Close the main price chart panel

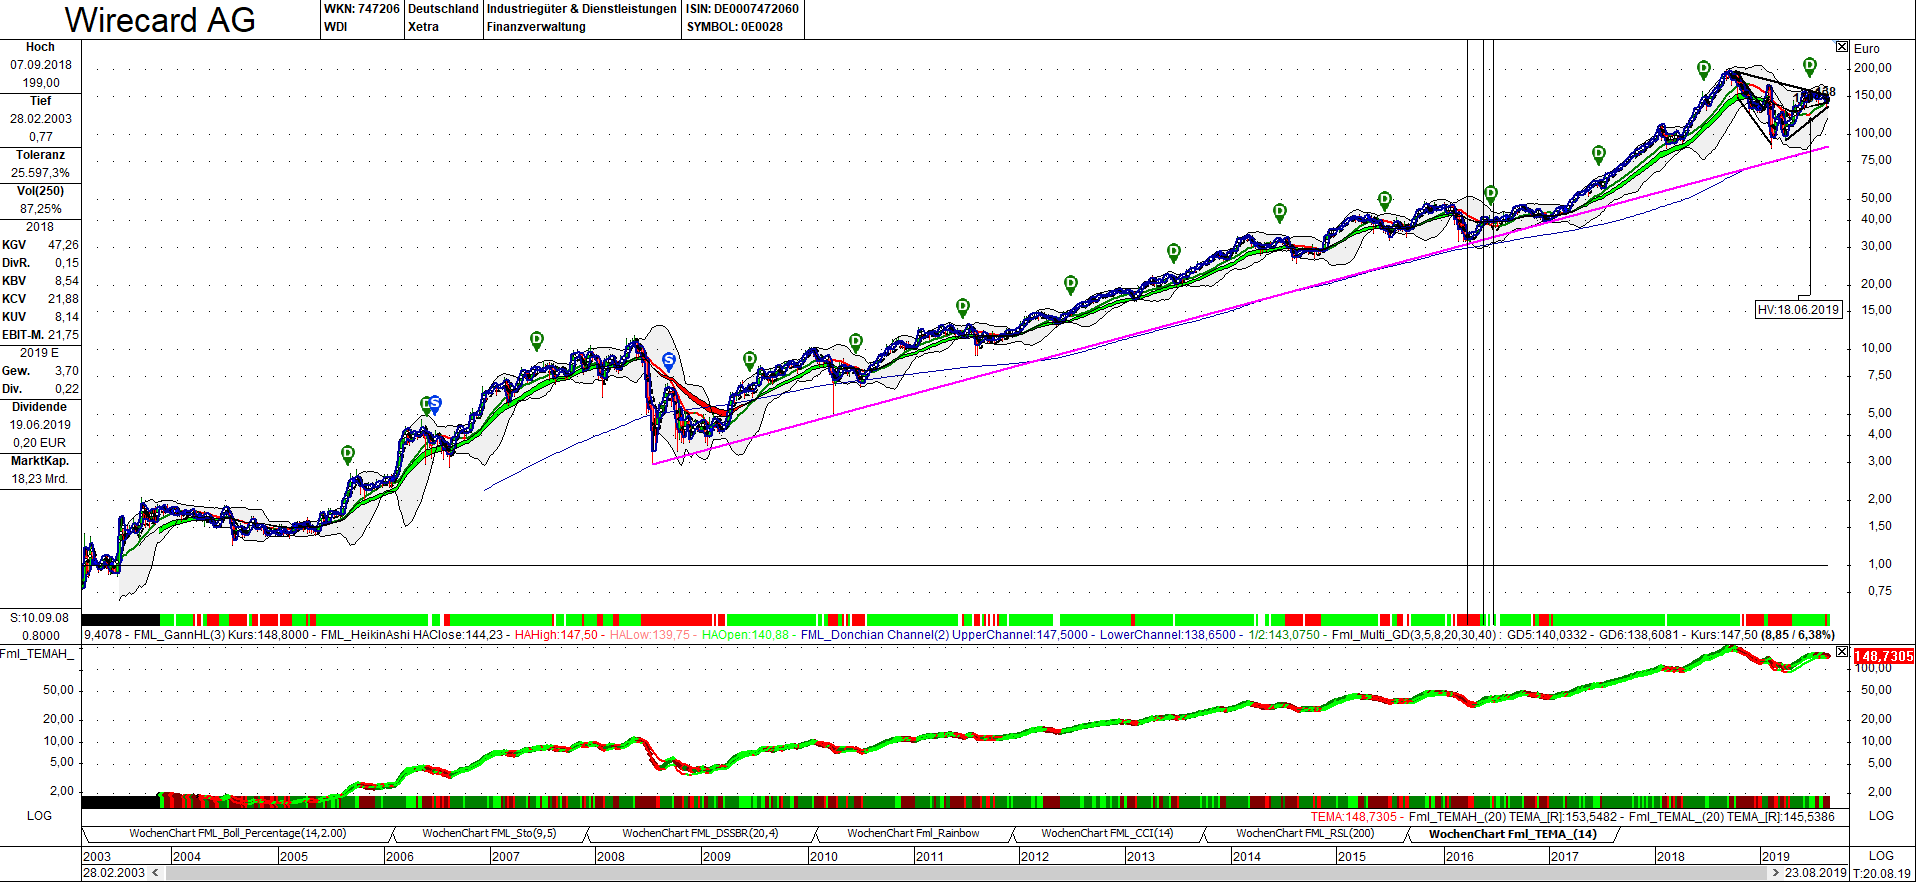[x=1842, y=47]
